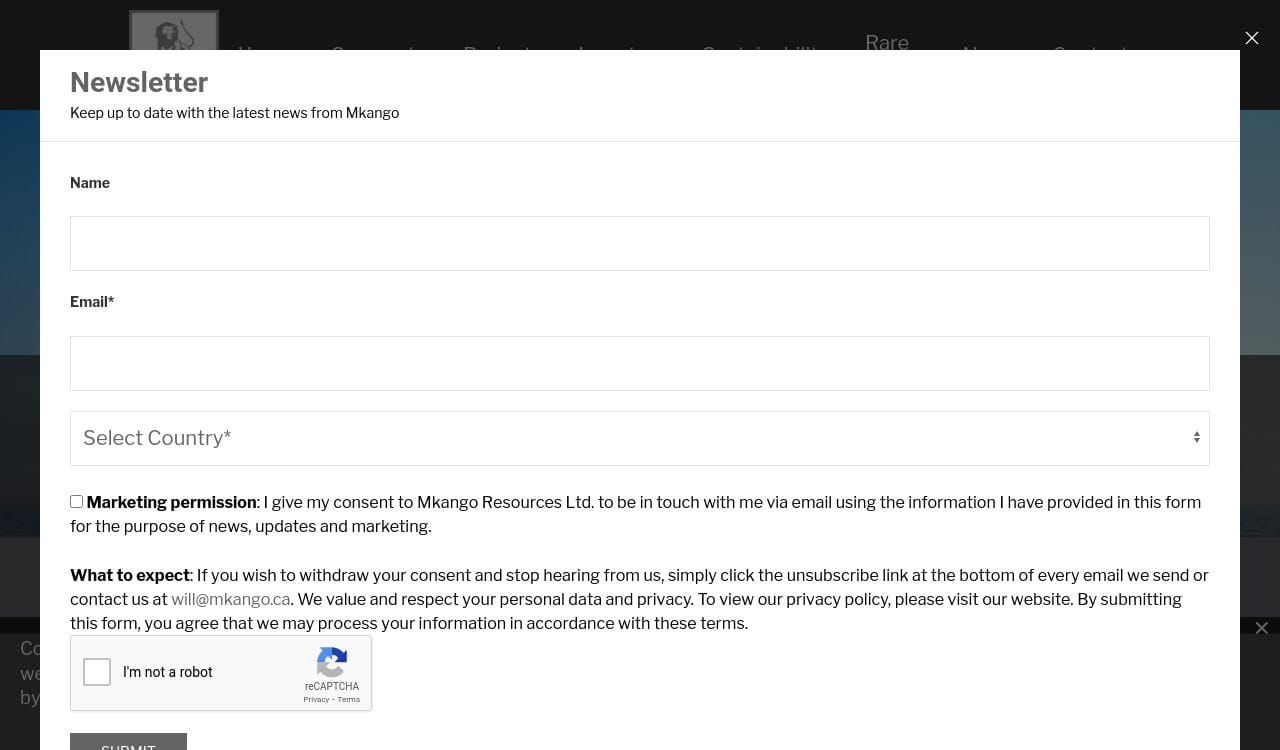
Task: Open the reCAPTCHA Terms link
Action: click(x=349, y=700)
